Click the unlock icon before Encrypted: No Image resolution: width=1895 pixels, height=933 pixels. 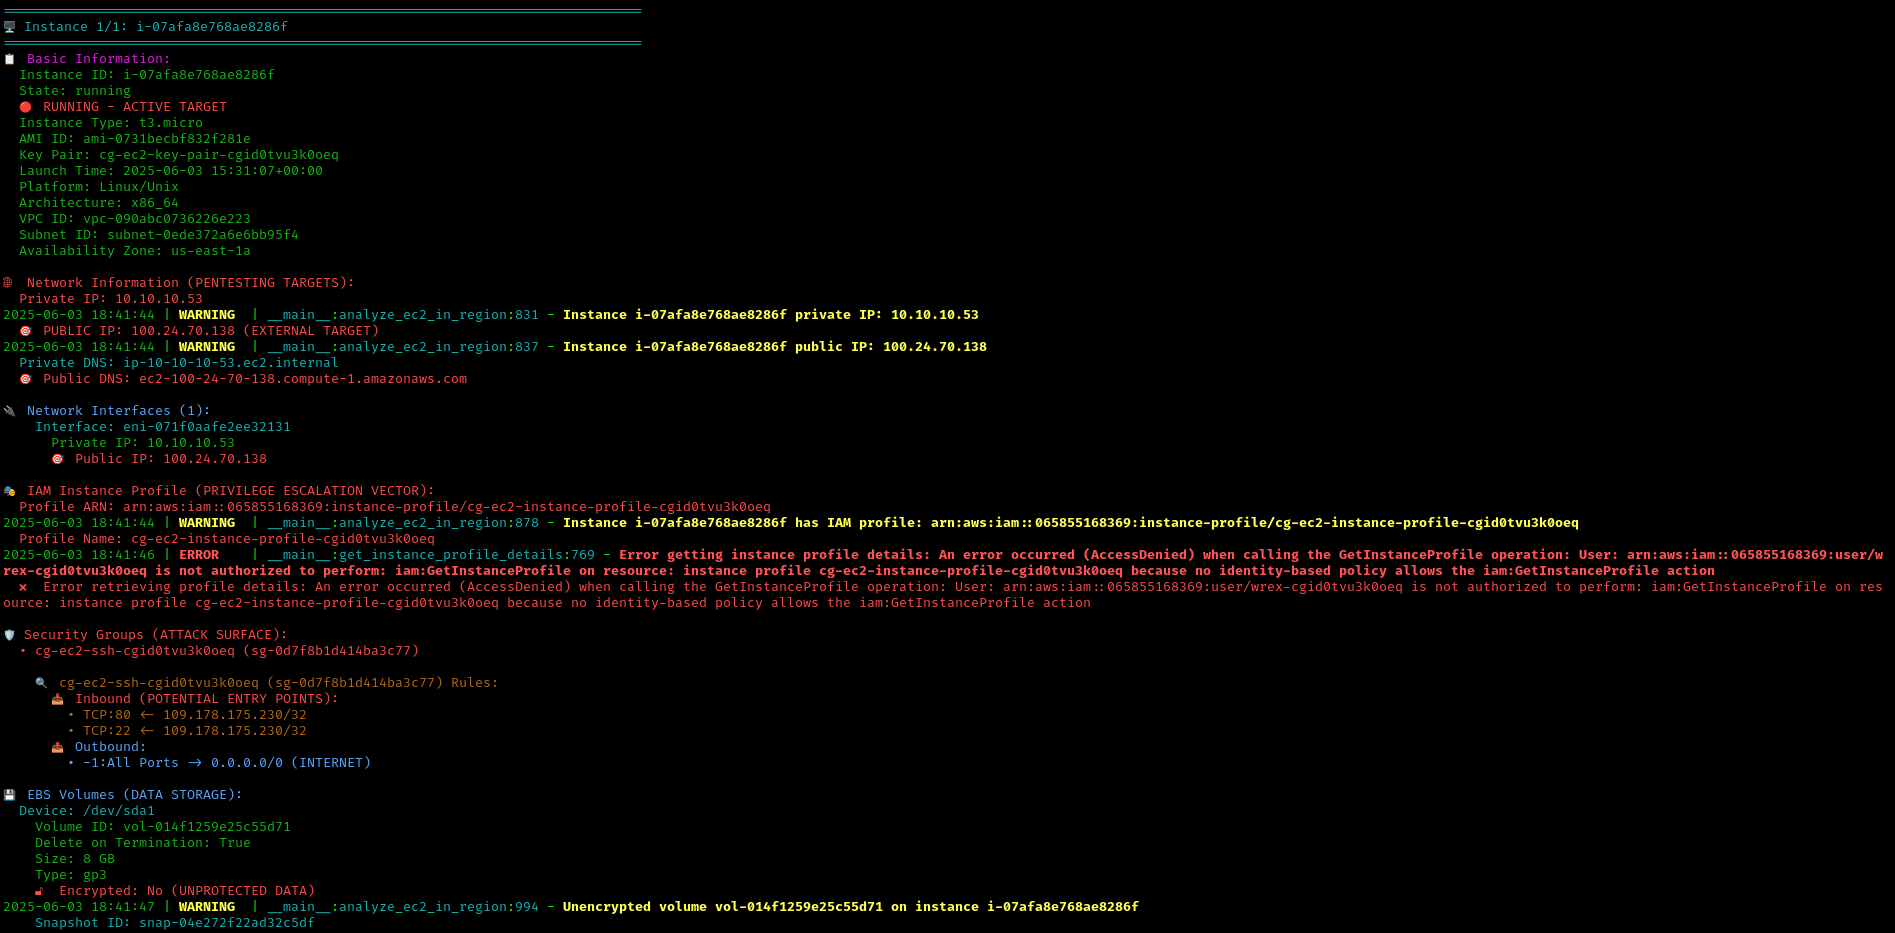click(x=40, y=891)
